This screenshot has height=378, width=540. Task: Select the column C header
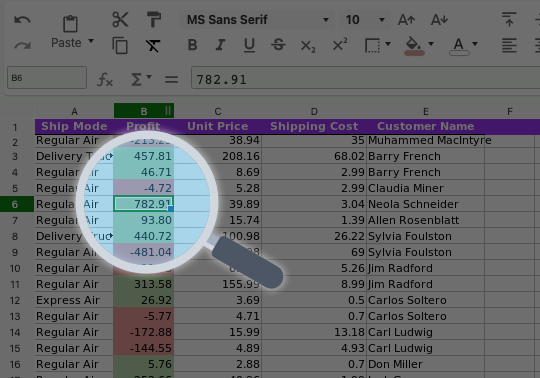pos(218,112)
